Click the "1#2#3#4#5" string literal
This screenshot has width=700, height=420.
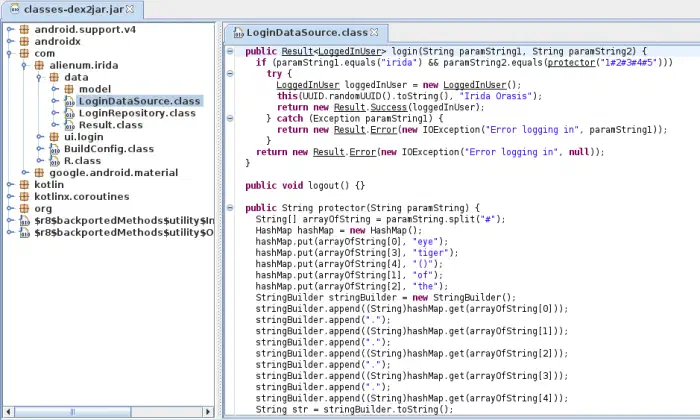click(x=630, y=62)
